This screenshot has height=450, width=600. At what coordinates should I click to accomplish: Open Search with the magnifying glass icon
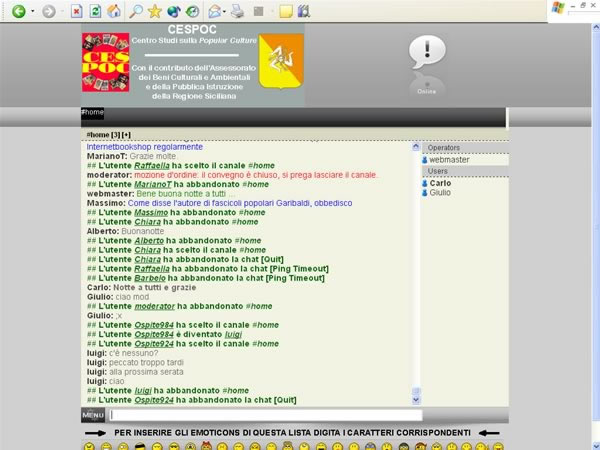point(135,11)
